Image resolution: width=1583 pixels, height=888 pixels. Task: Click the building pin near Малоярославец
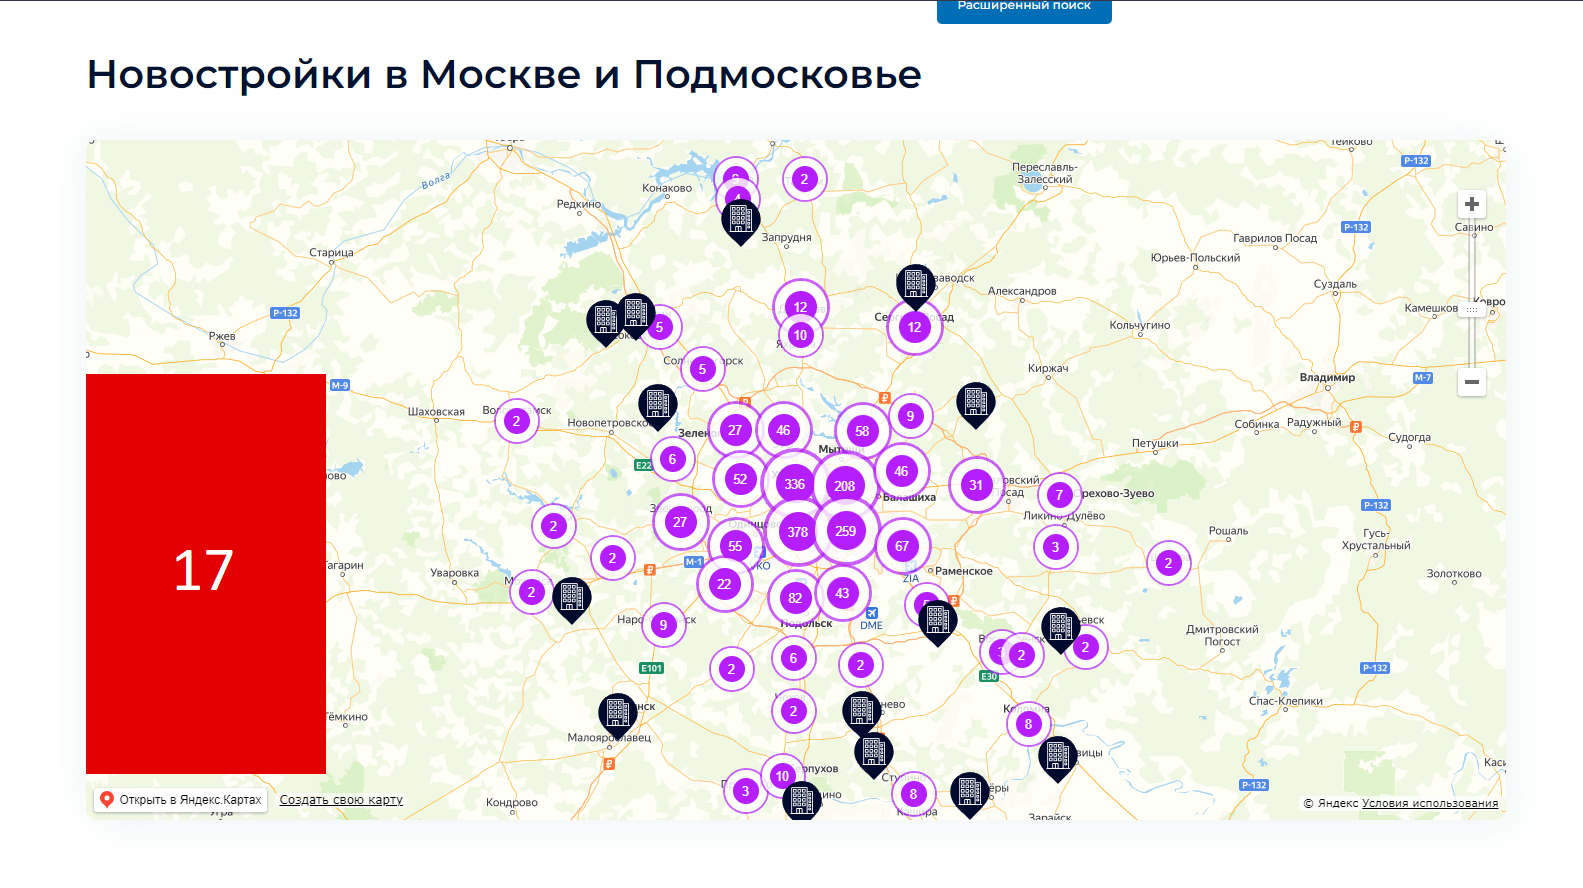point(617,715)
